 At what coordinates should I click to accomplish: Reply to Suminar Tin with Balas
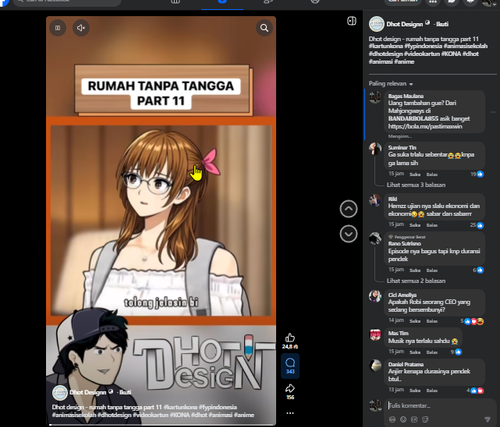[x=432, y=174]
